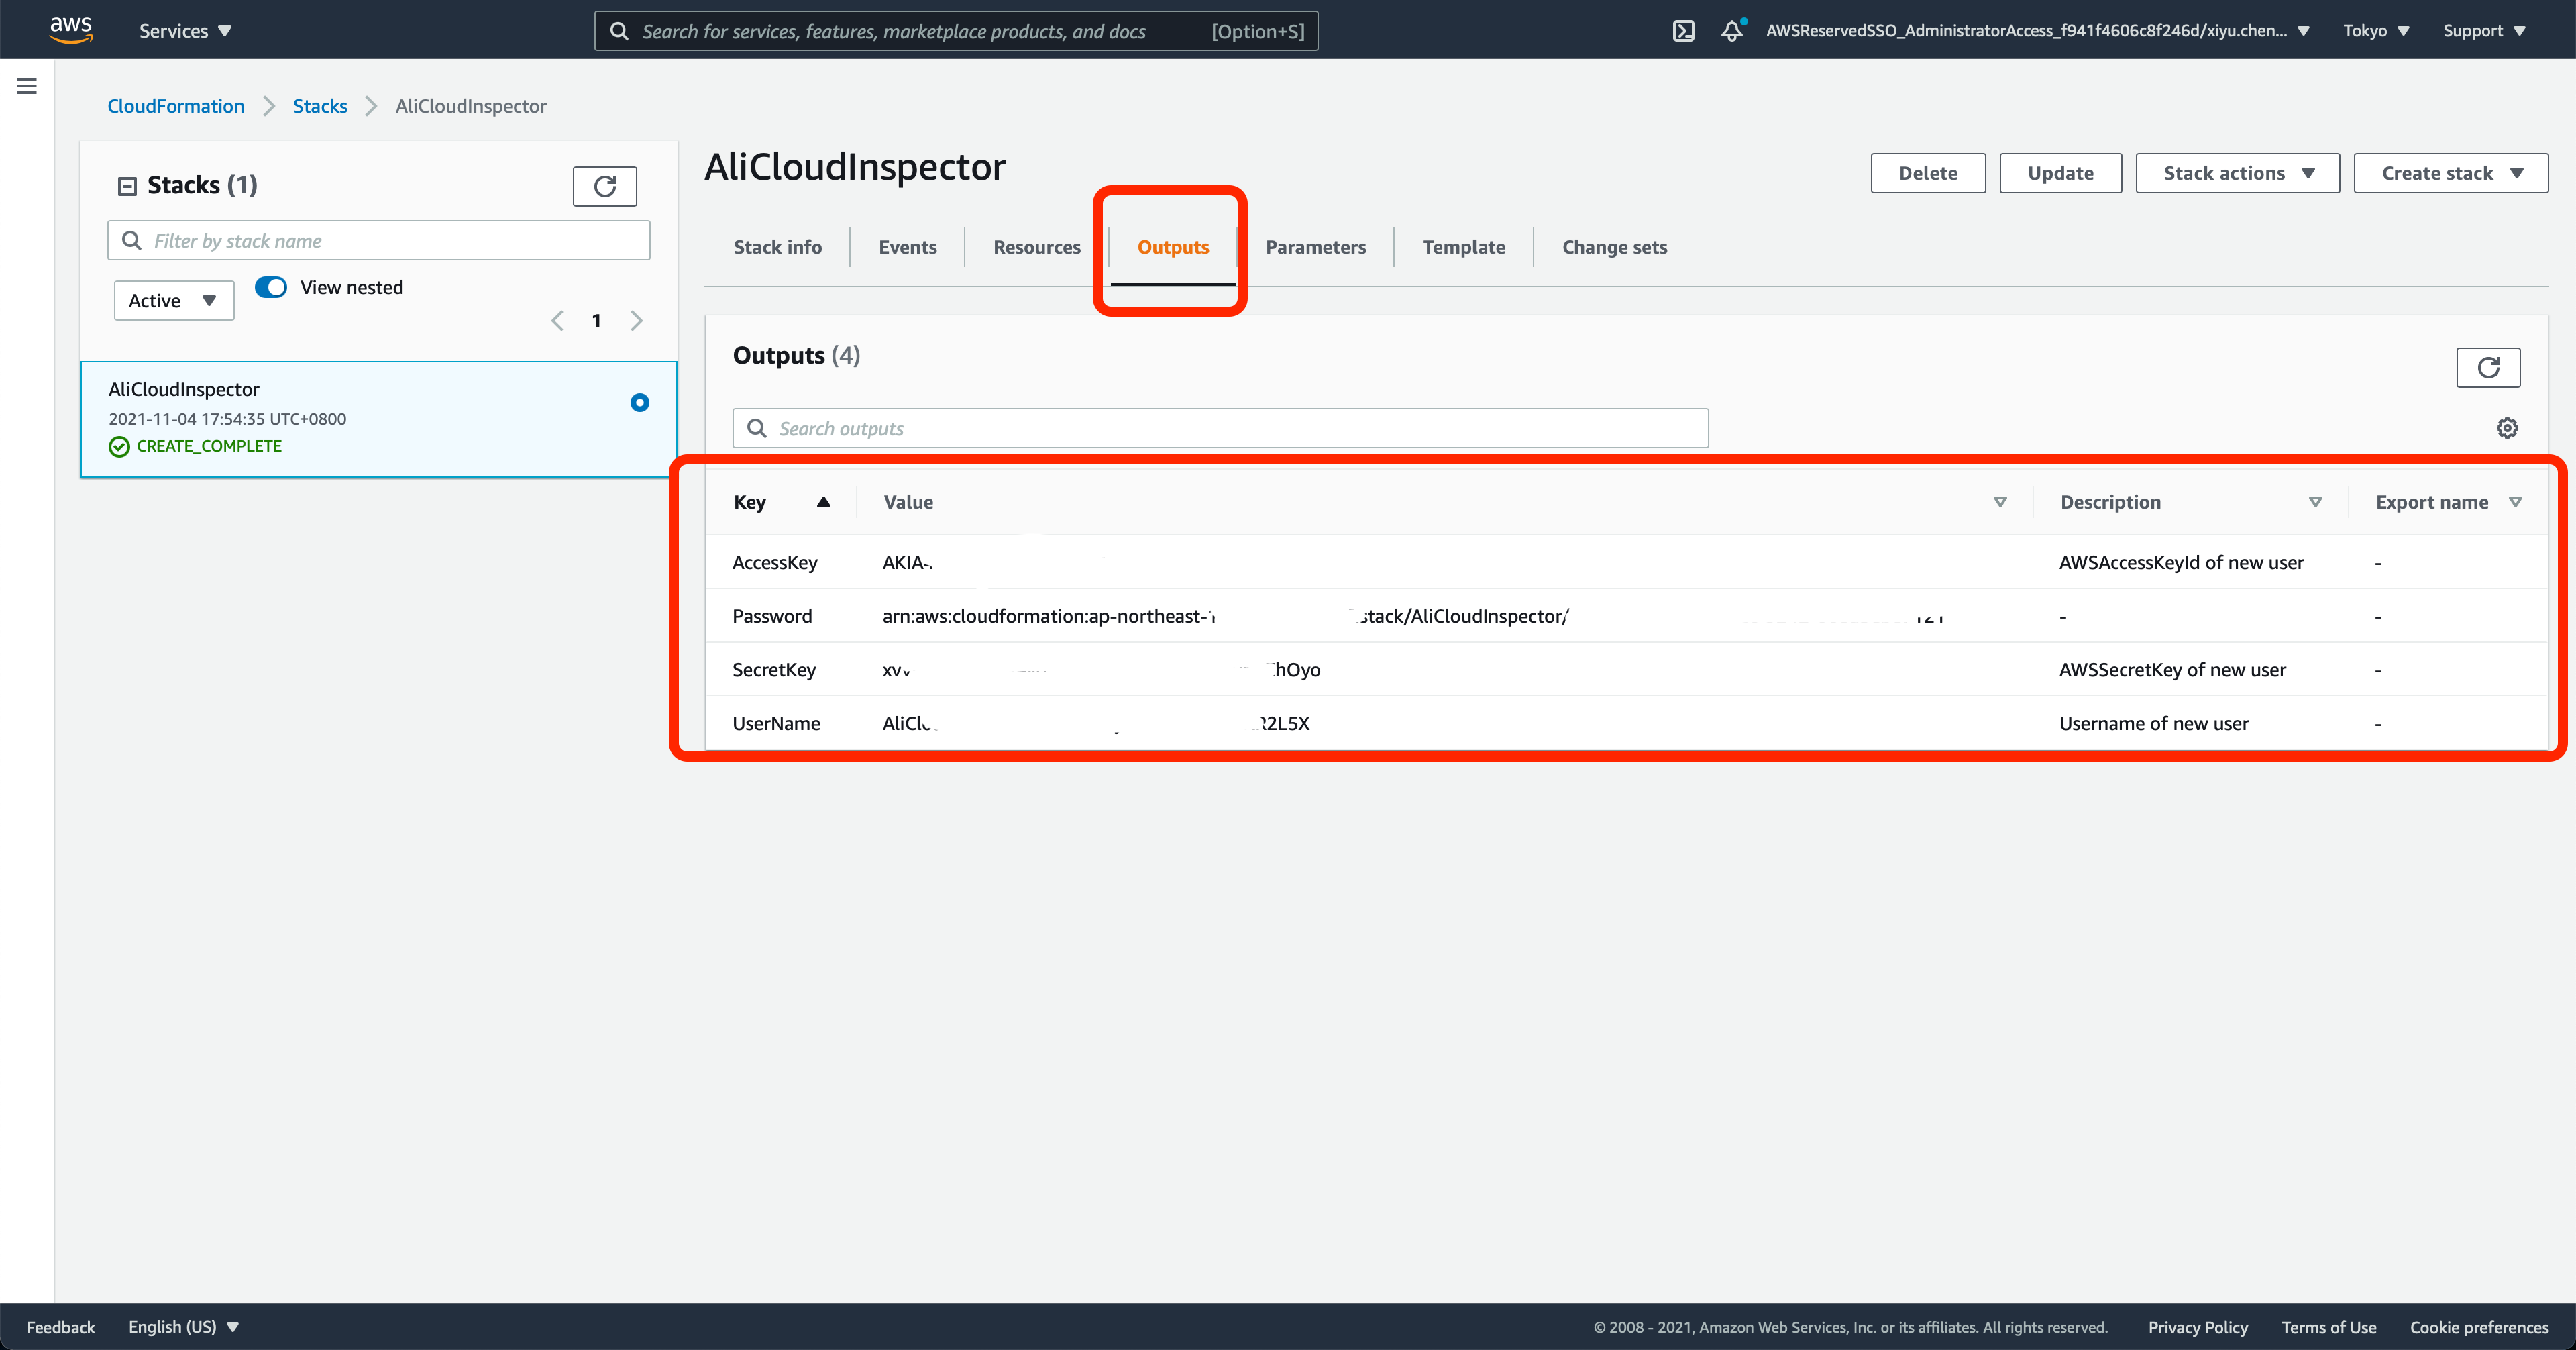Image resolution: width=2576 pixels, height=1350 pixels.
Task: Open the Support menu
Action: [2484, 31]
